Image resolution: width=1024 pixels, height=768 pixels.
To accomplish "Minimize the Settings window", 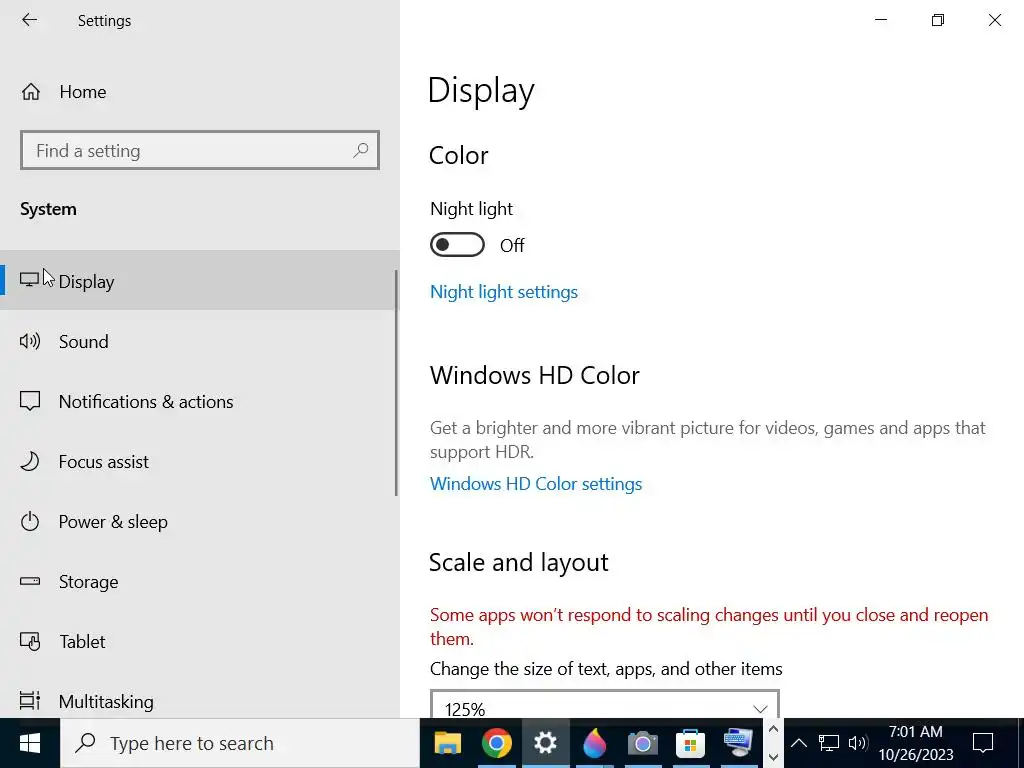I will pos(881,20).
